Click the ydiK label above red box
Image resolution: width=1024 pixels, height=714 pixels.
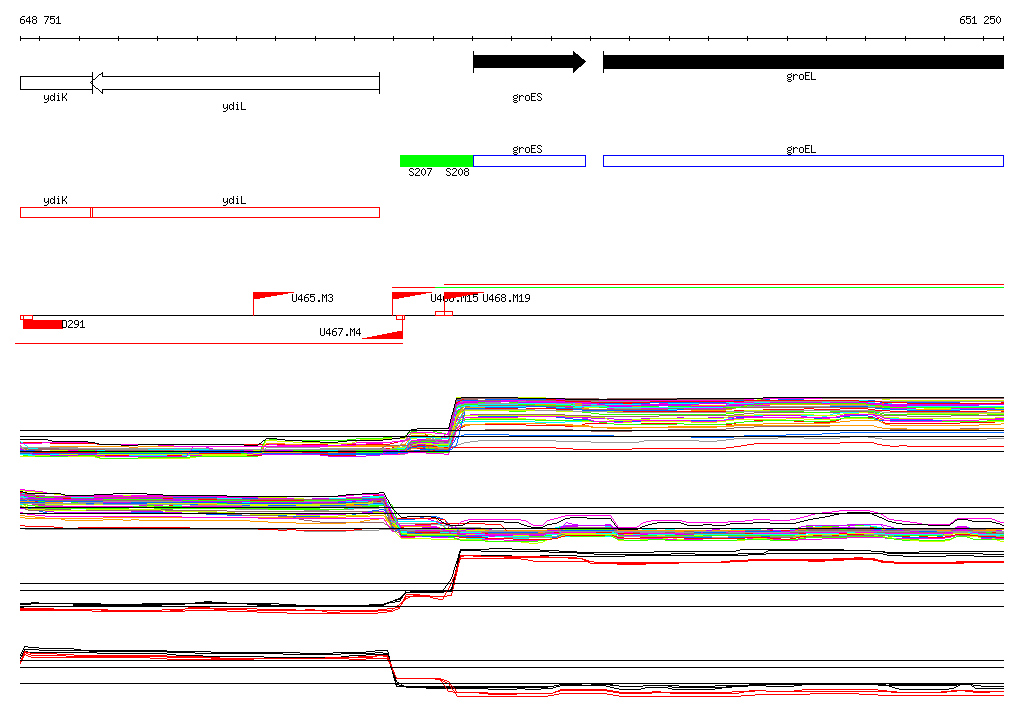56,200
